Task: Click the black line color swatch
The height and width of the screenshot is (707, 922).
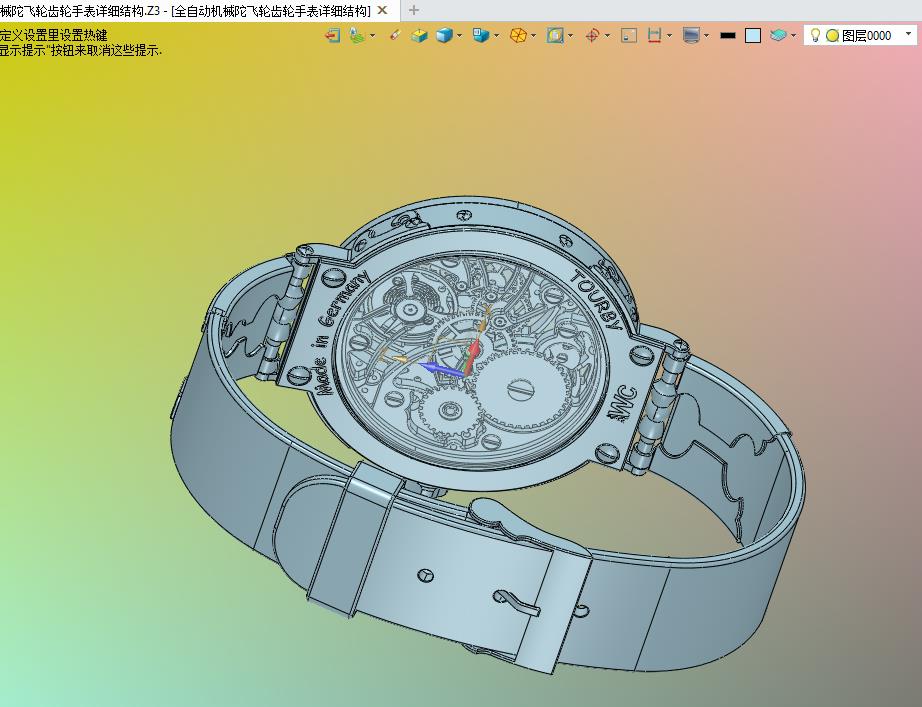Action: pyautogui.click(x=728, y=36)
